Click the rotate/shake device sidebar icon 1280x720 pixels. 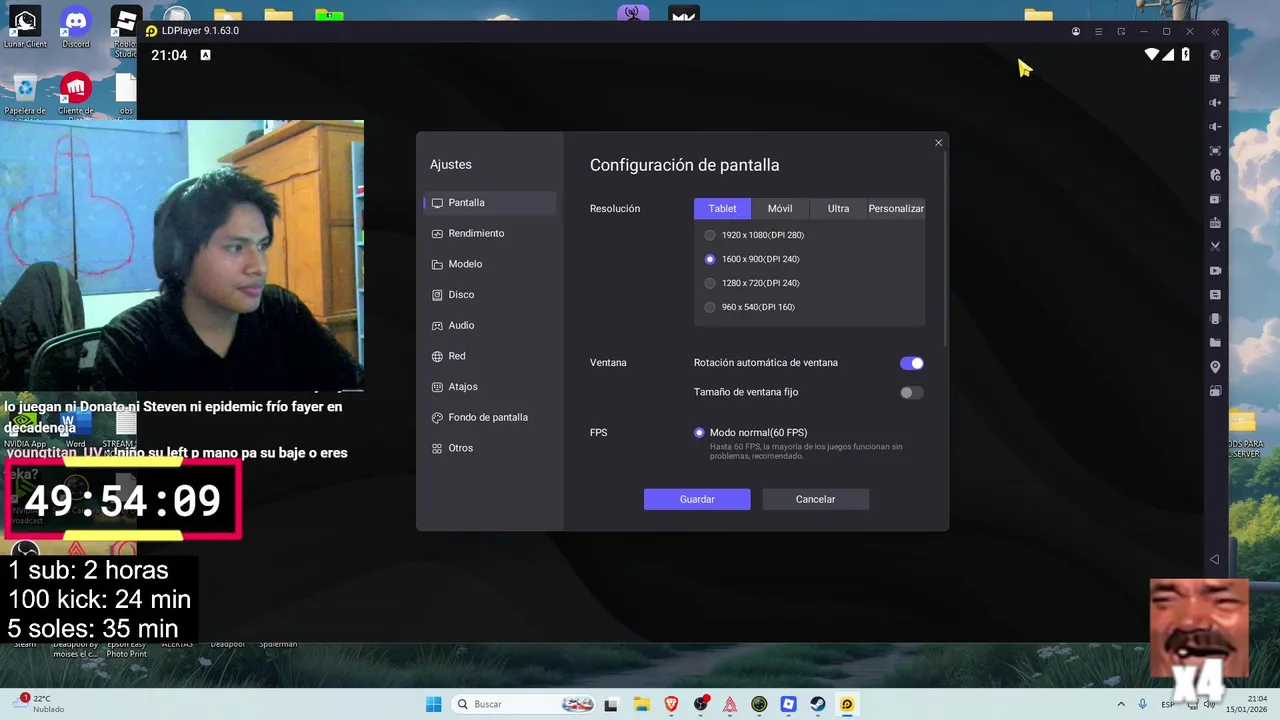click(x=1215, y=319)
